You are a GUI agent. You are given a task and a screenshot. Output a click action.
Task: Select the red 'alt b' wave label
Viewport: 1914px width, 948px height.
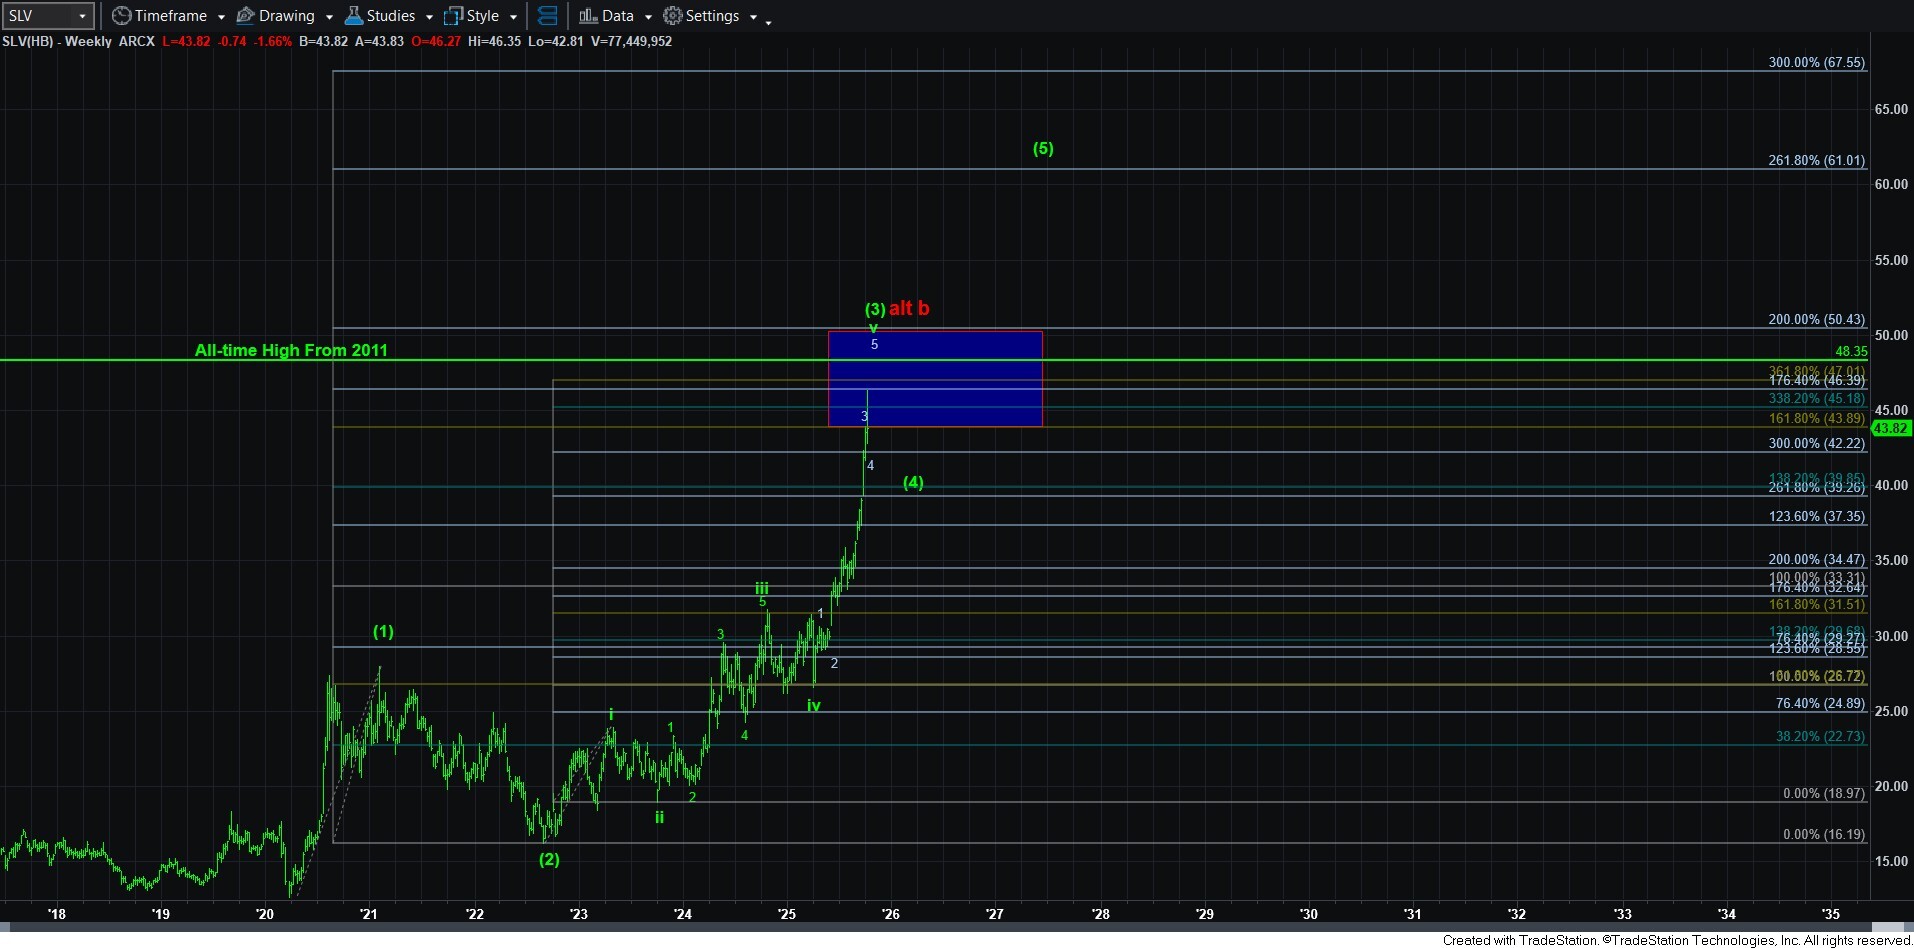point(909,308)
